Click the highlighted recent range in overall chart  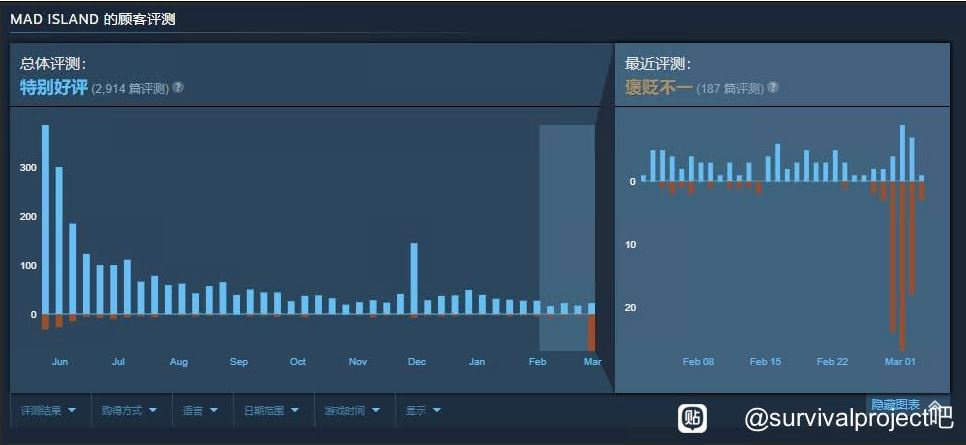[567, 238]
